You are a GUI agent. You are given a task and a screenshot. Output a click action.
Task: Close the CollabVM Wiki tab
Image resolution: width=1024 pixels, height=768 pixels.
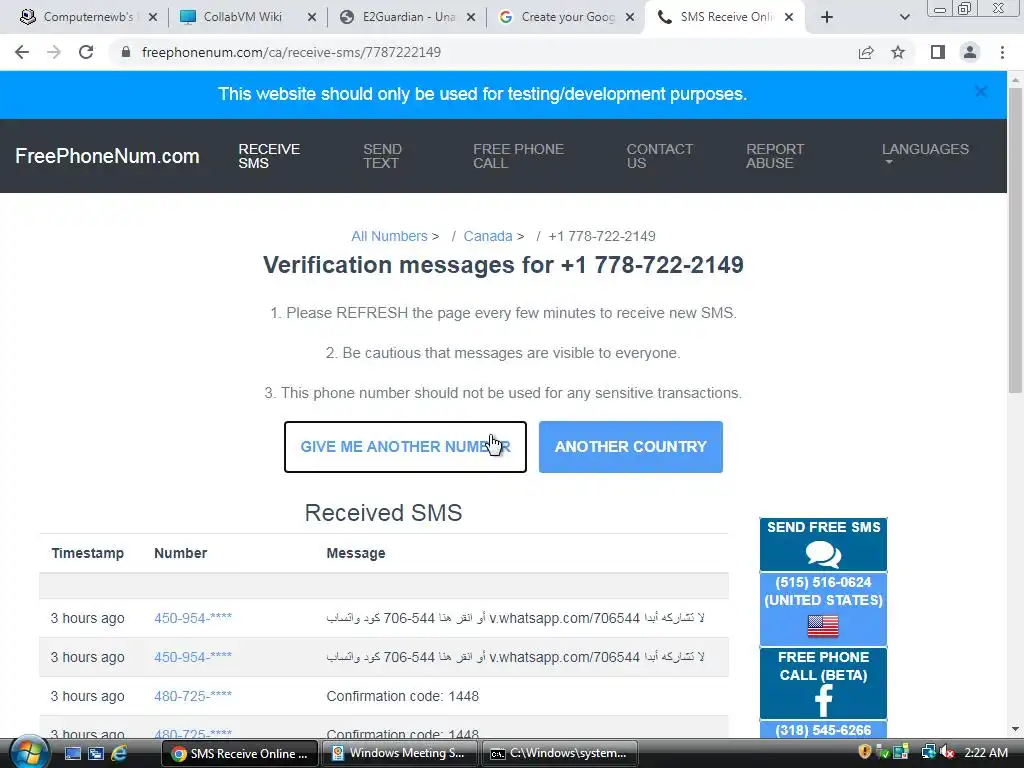[x=312, y=17]
